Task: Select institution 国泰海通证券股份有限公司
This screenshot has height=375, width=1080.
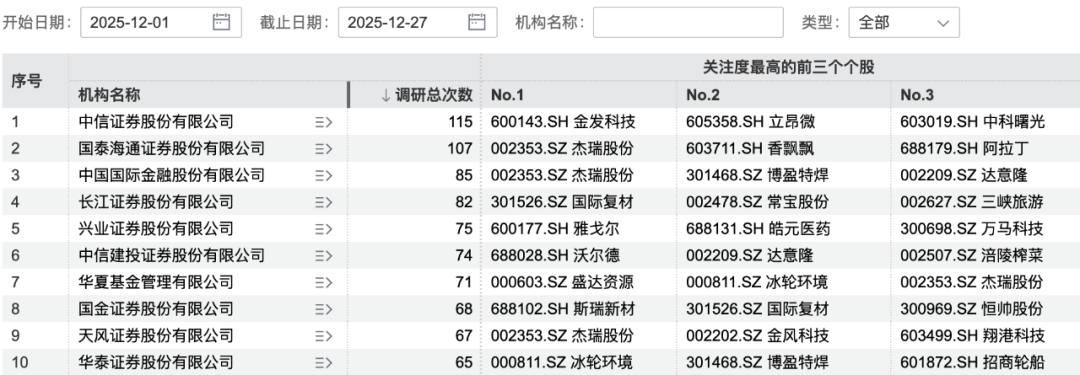Action: click(172, 149)
